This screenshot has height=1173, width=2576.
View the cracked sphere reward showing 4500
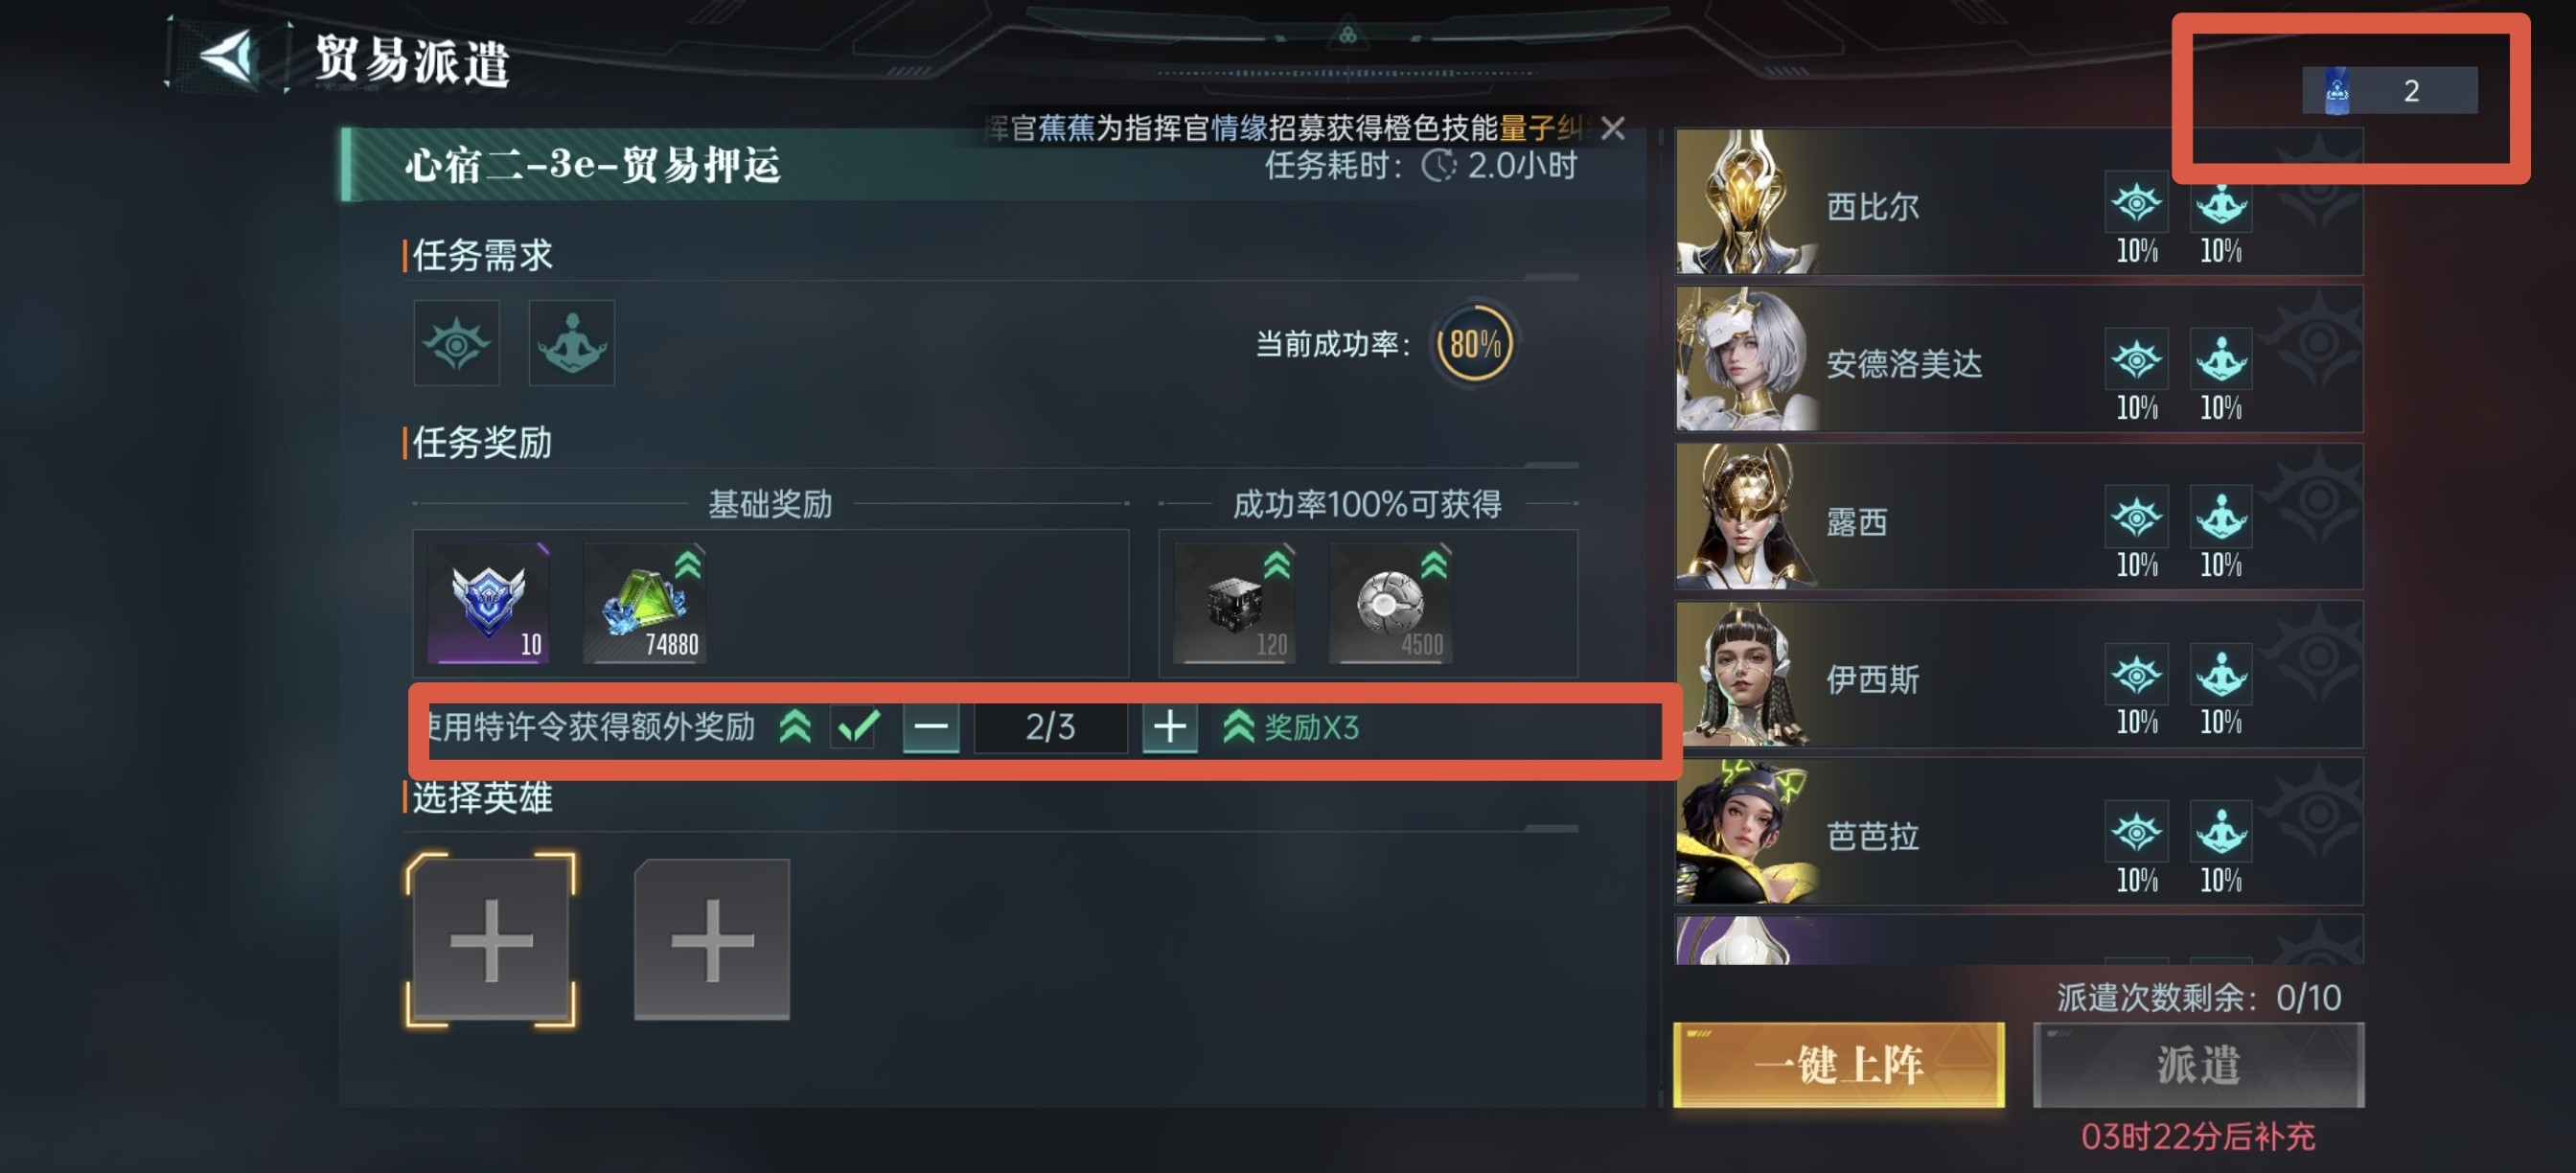1391,603
